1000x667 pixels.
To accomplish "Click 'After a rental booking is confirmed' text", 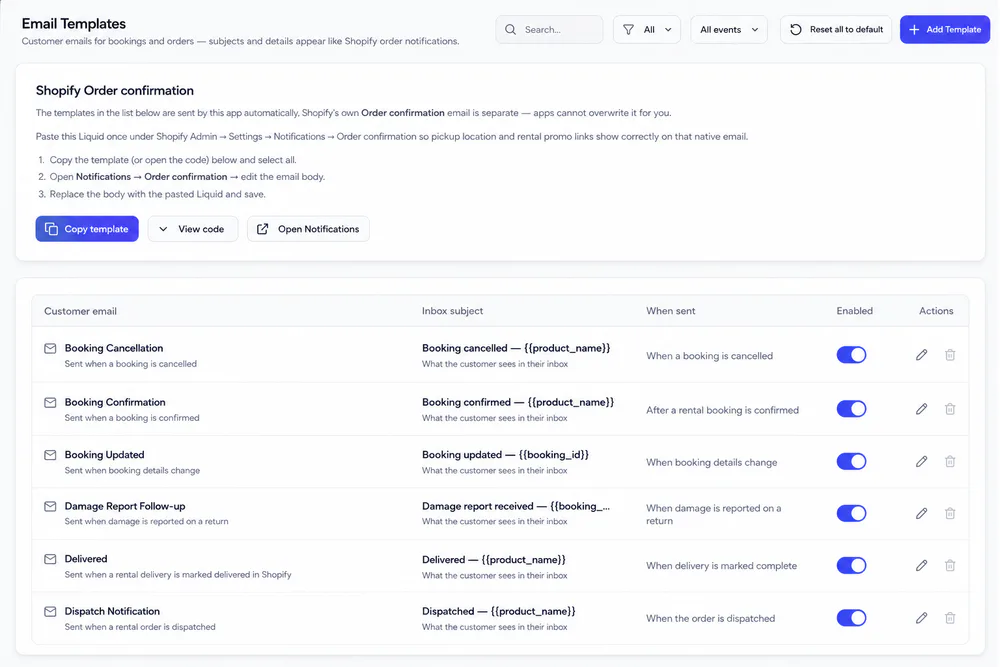I will [722, 410].
